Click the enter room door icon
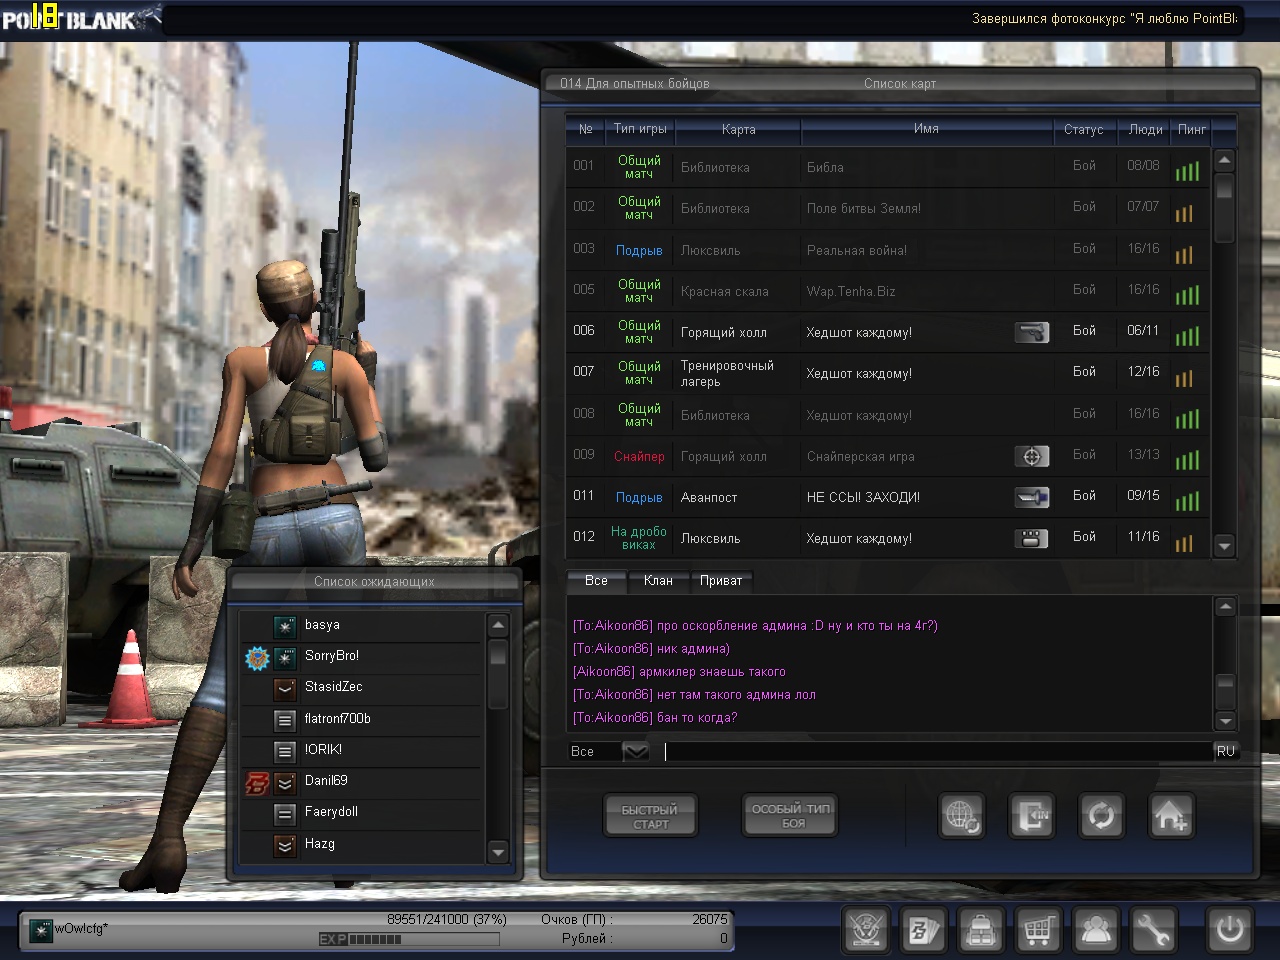1280x960 pixels. click(1031, 816)
